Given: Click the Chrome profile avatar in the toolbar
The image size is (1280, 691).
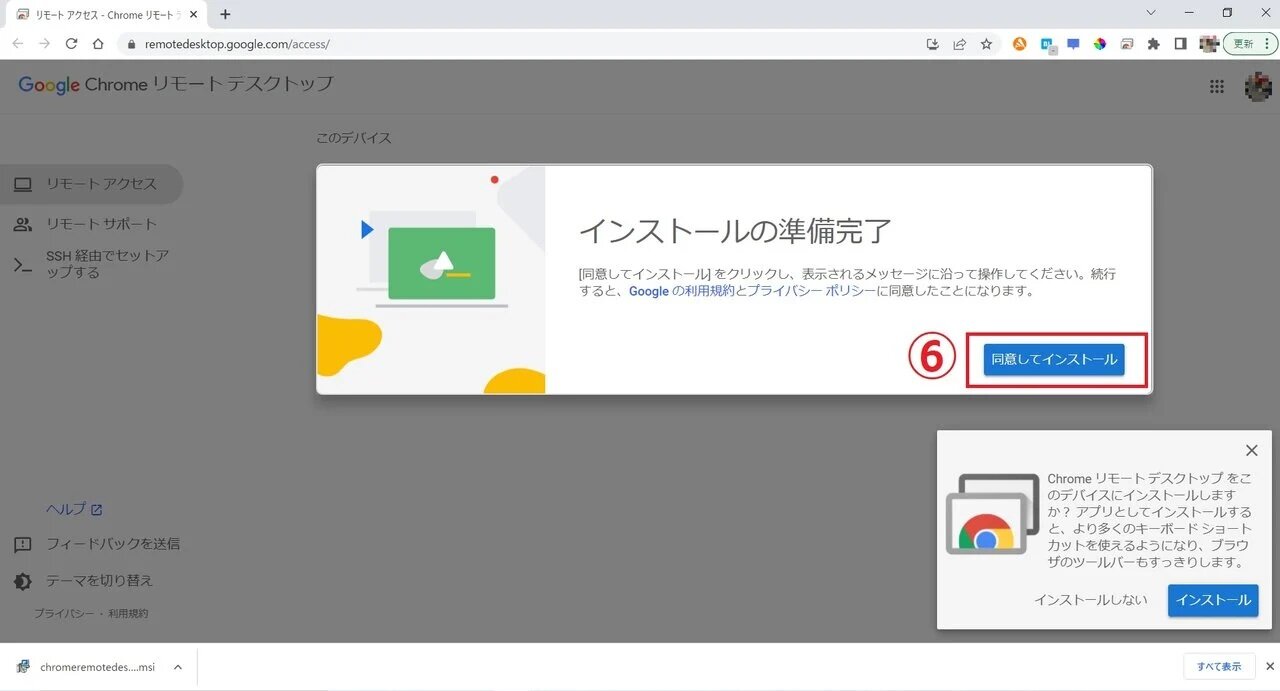Looking at the screenshot, I should click(x=1208, y=44).
